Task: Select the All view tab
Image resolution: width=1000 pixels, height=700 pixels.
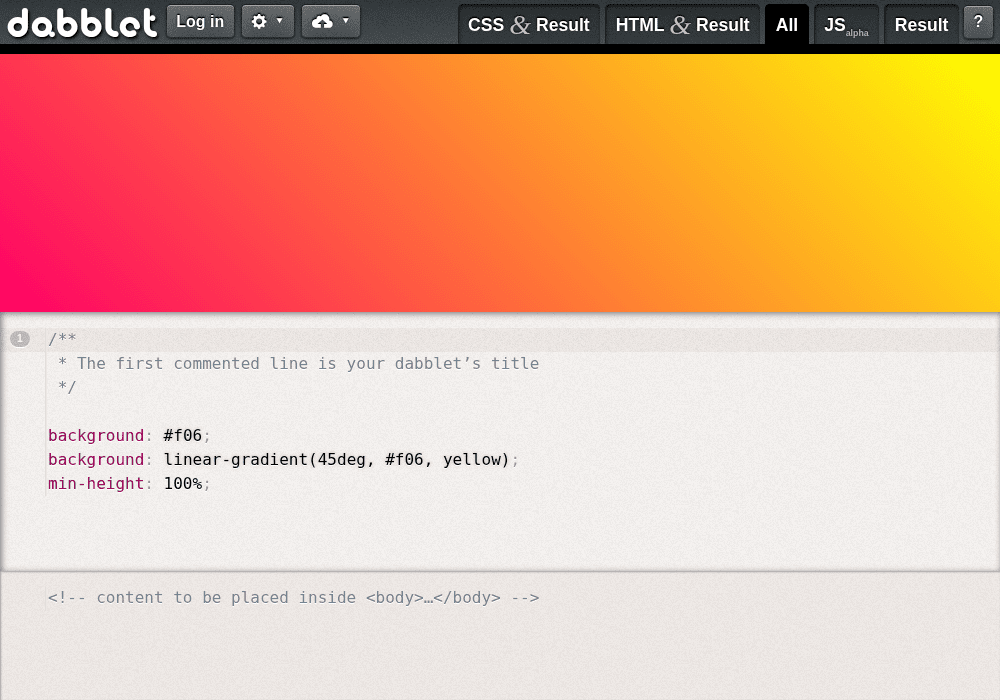Action: 786,25
